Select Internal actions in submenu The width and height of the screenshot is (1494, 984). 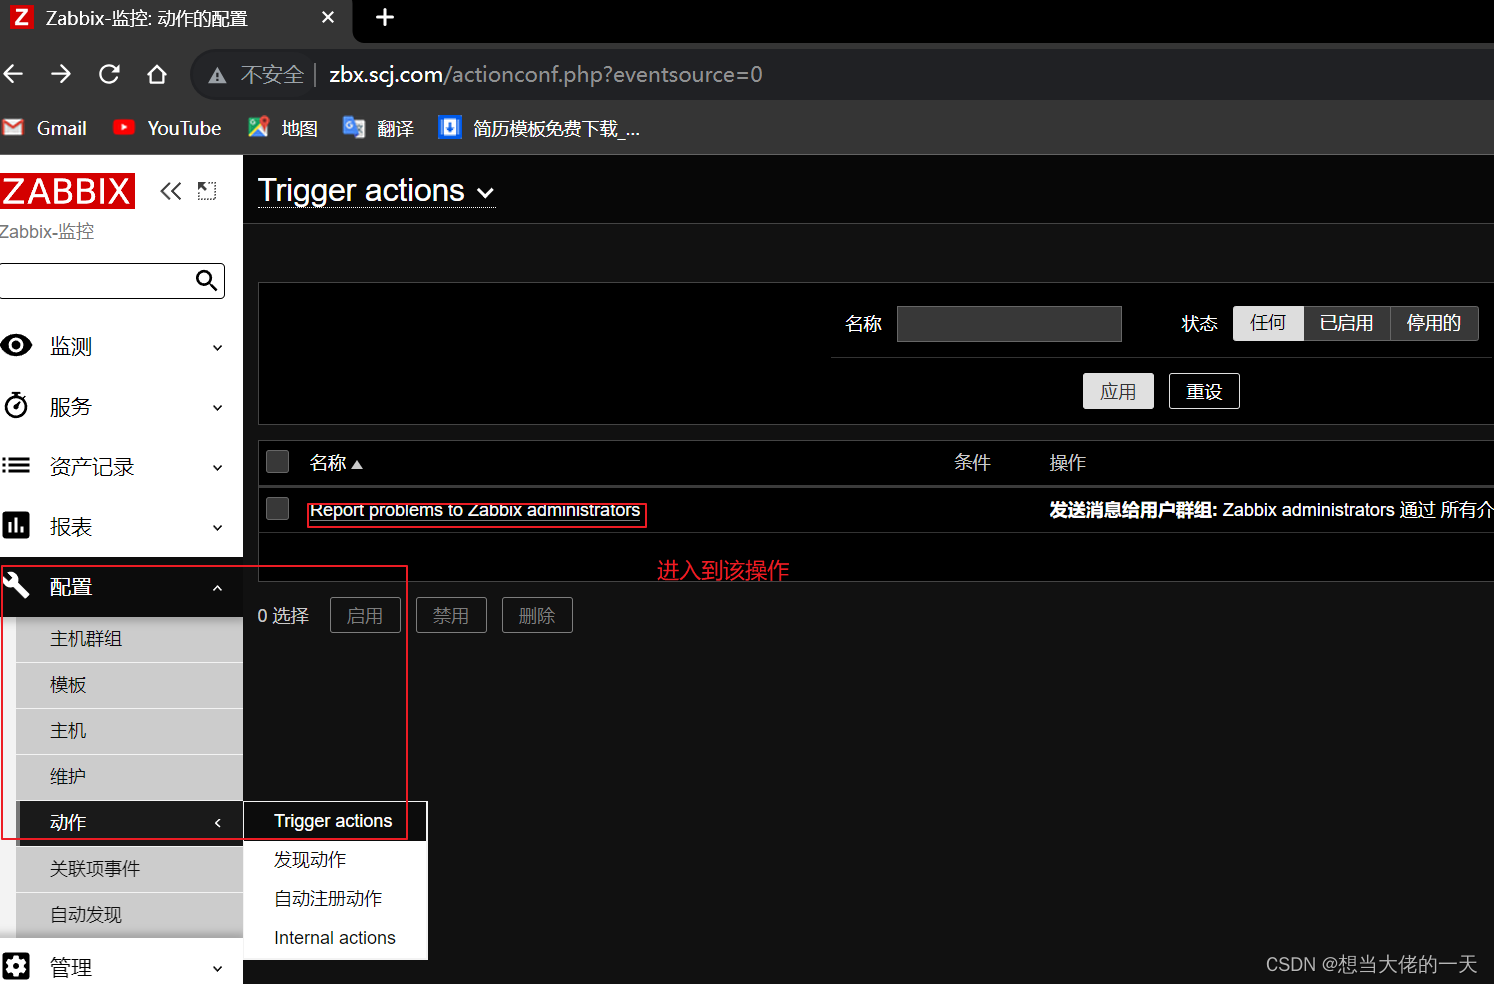coord(335,938)
